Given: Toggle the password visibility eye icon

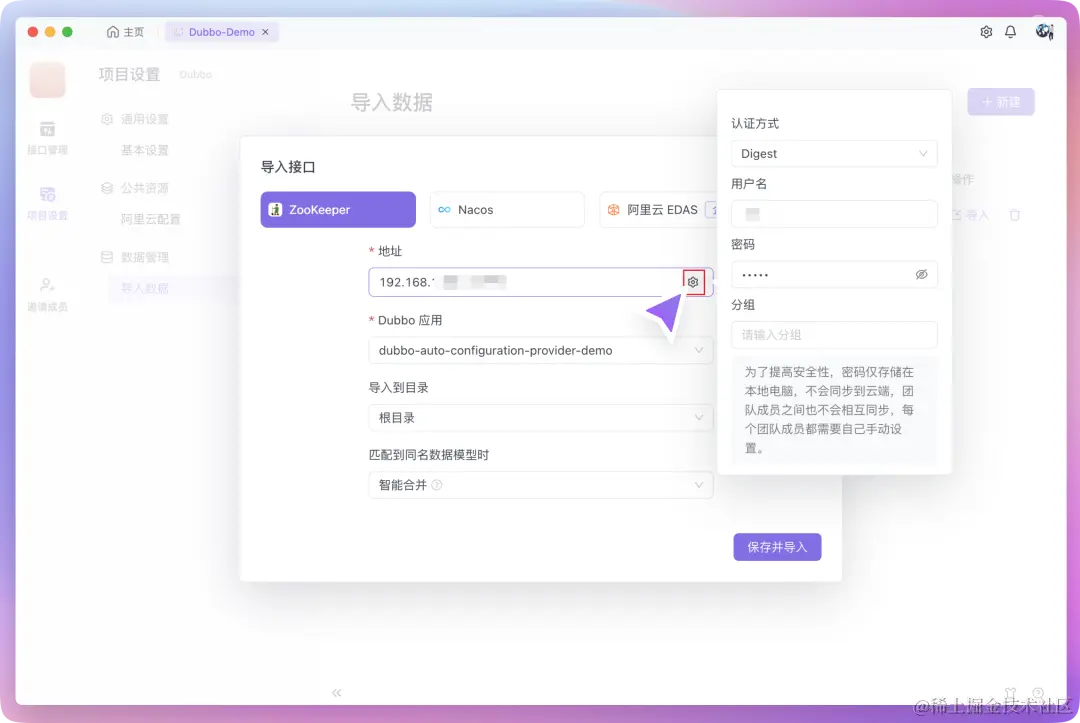Looking at the screenshot, I should [921, 273].
